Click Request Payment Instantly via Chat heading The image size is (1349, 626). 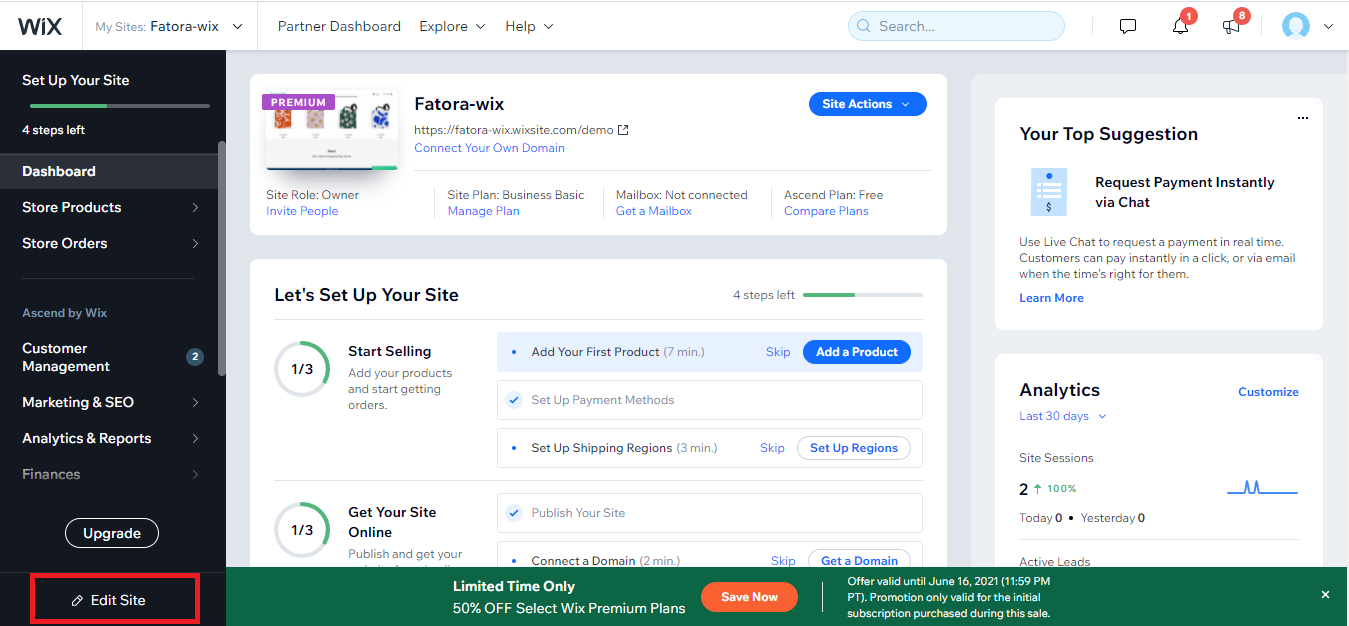coord(1185,192)
